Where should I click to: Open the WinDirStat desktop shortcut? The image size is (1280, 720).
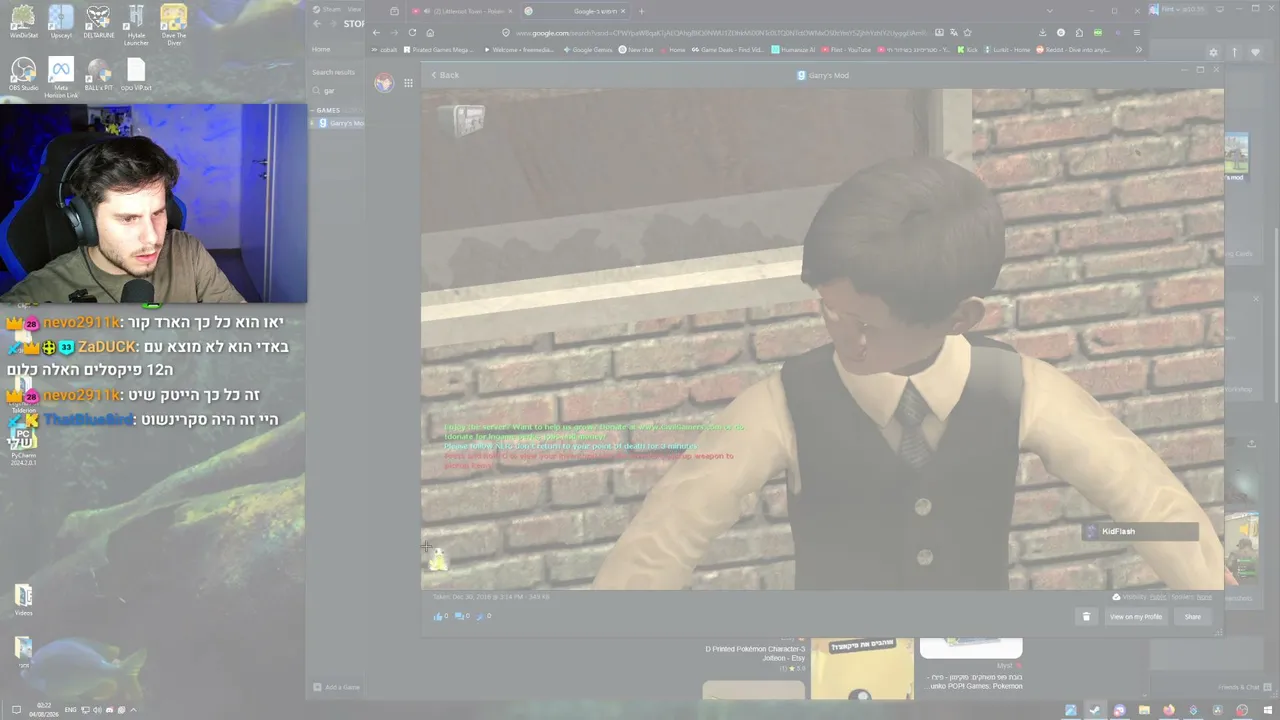coord(23,21)
